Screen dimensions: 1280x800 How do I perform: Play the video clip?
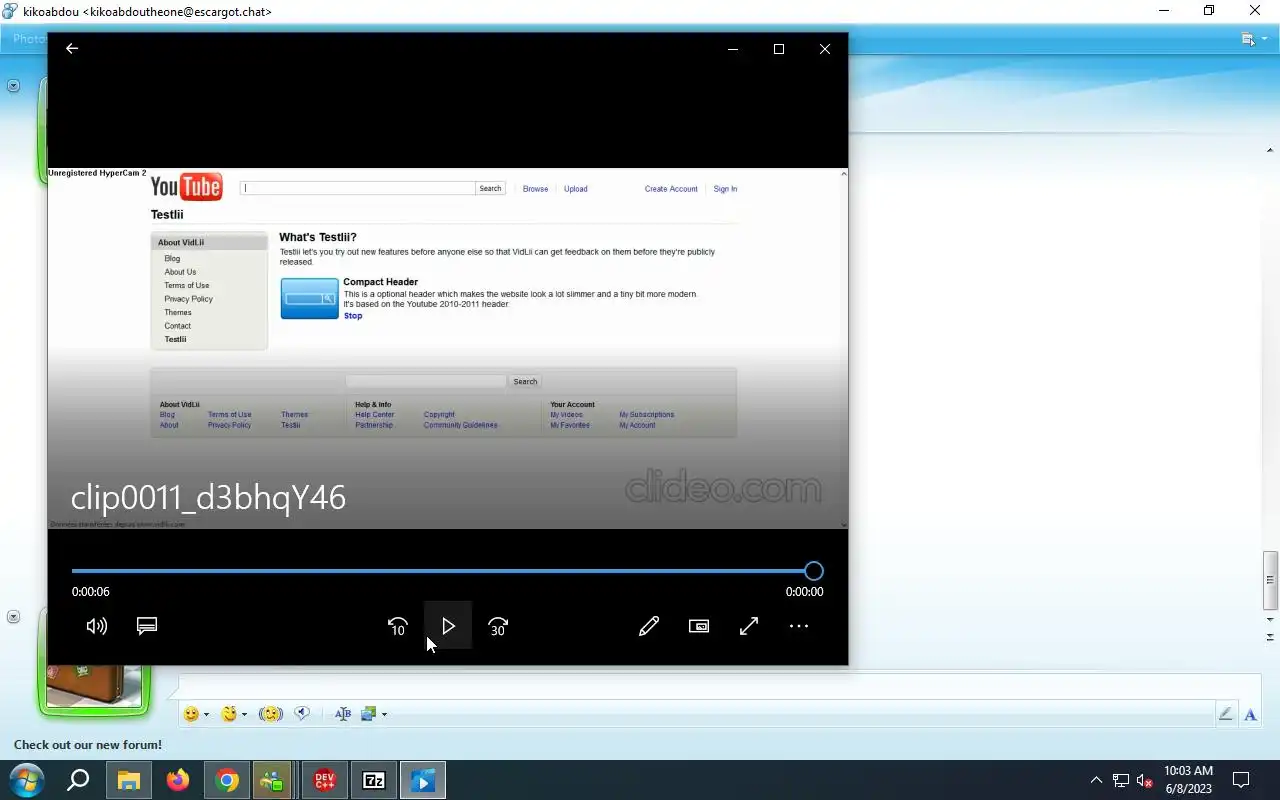click(x=448, y=626)
